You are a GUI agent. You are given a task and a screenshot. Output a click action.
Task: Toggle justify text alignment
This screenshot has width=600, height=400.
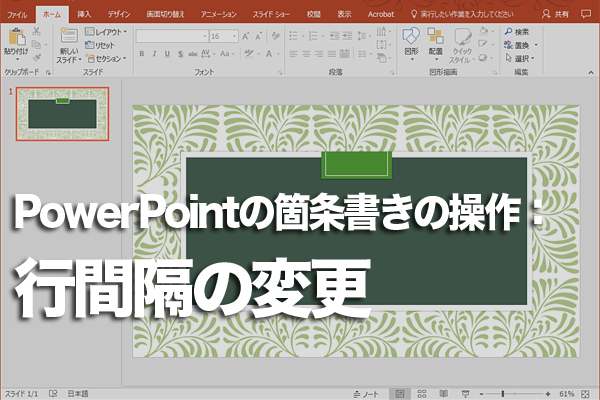(332, 54)
